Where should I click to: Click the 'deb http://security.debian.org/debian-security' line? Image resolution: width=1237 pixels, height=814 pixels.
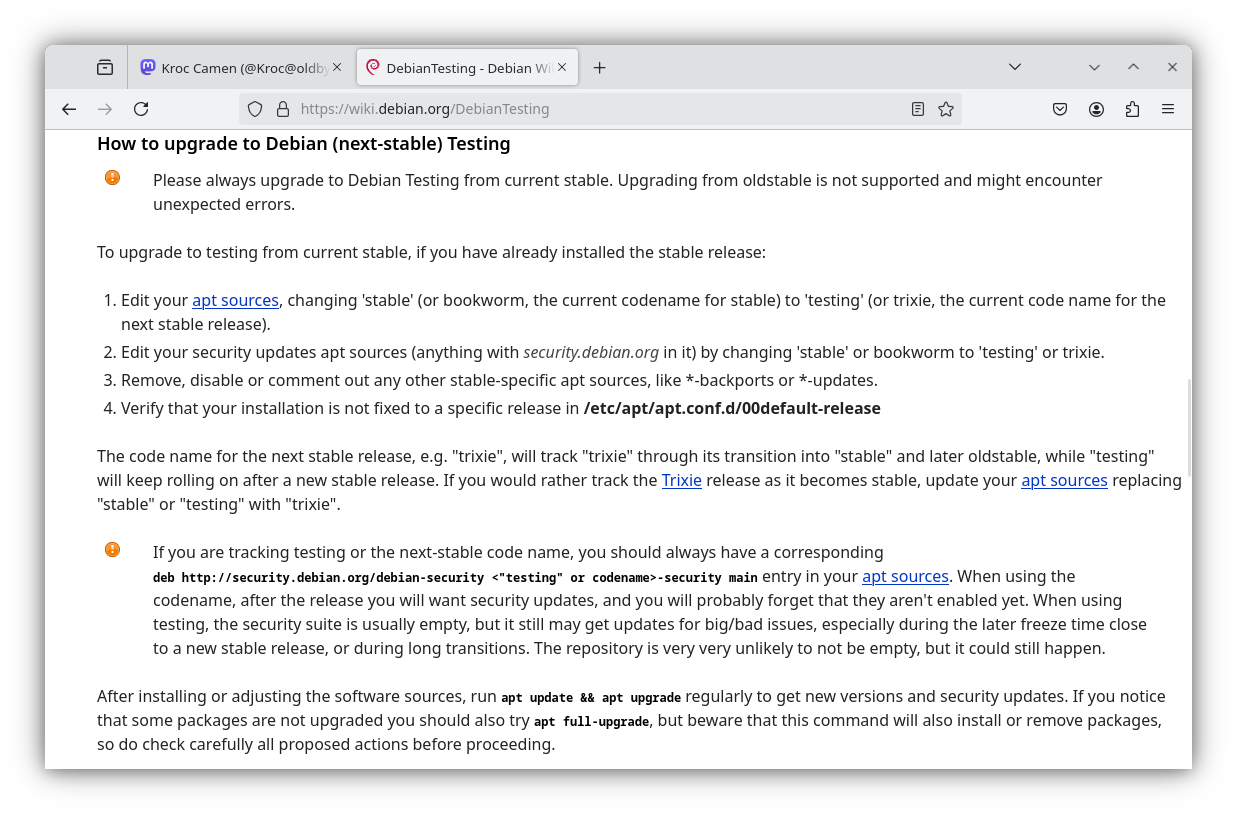(x=455, y=577)
